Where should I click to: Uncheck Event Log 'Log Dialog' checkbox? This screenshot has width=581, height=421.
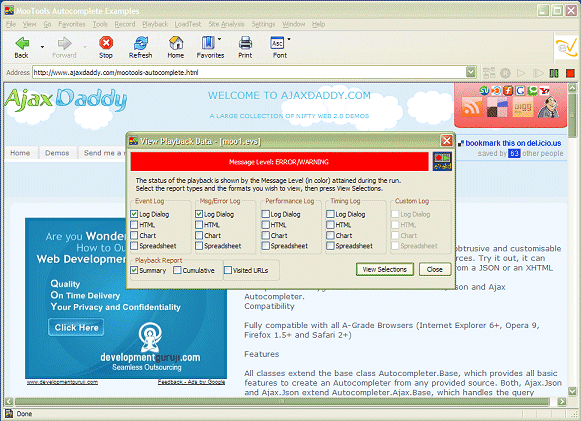[134, 214]
